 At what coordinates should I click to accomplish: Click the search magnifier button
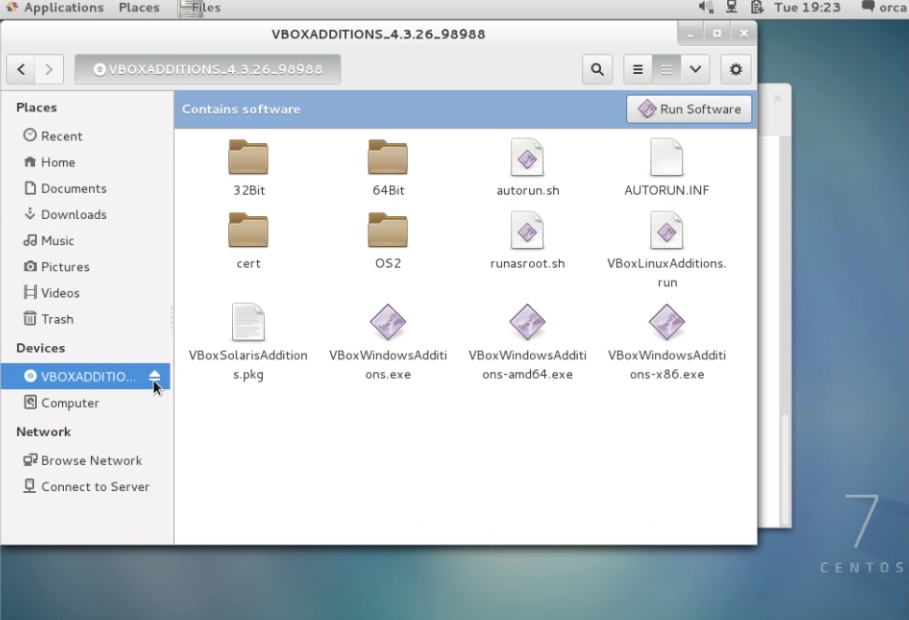(x=597, y=70)
